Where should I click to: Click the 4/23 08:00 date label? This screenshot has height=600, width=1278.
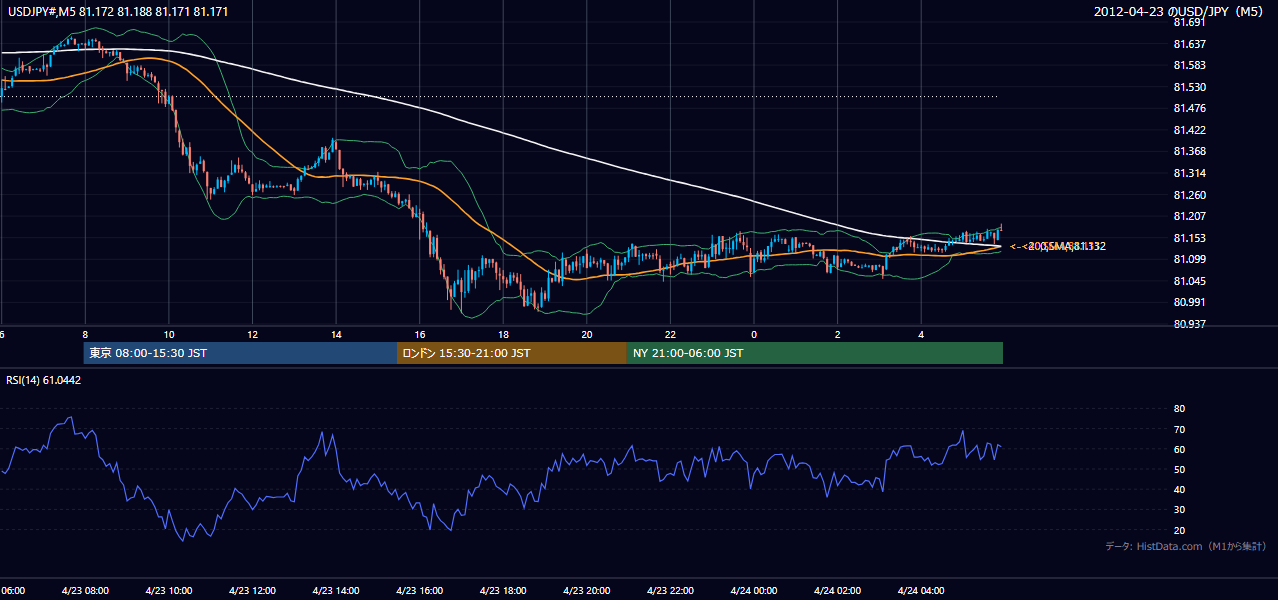click(x=85, y=590)
